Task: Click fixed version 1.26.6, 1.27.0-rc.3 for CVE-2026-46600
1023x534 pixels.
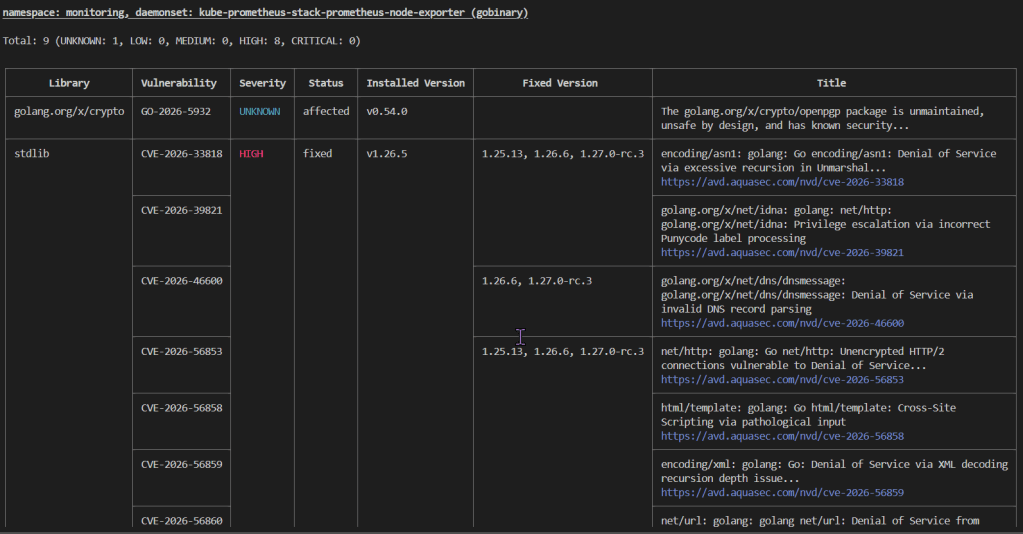Action: 537,281
